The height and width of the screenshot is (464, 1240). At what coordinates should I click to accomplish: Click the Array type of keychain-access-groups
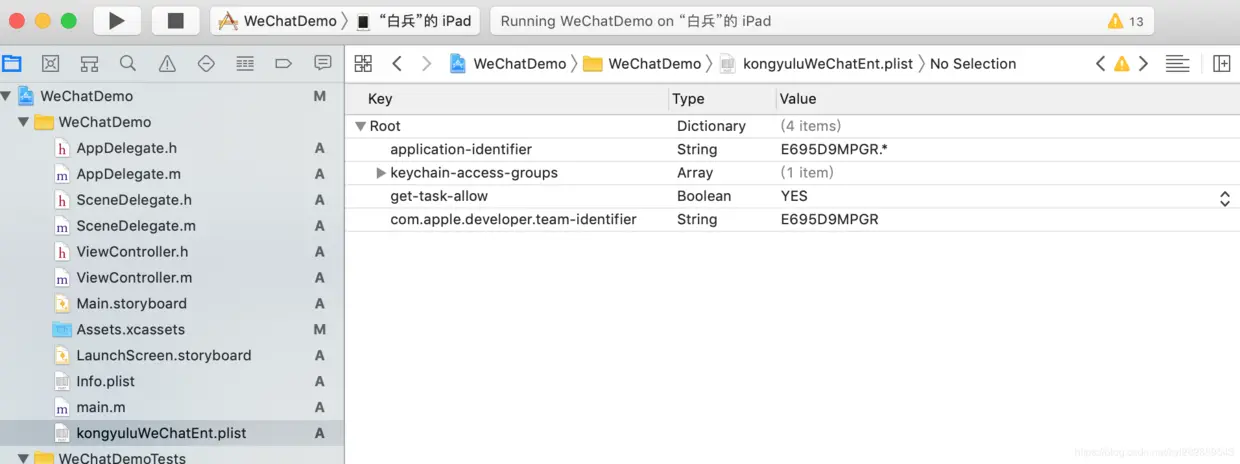point(695,173)
